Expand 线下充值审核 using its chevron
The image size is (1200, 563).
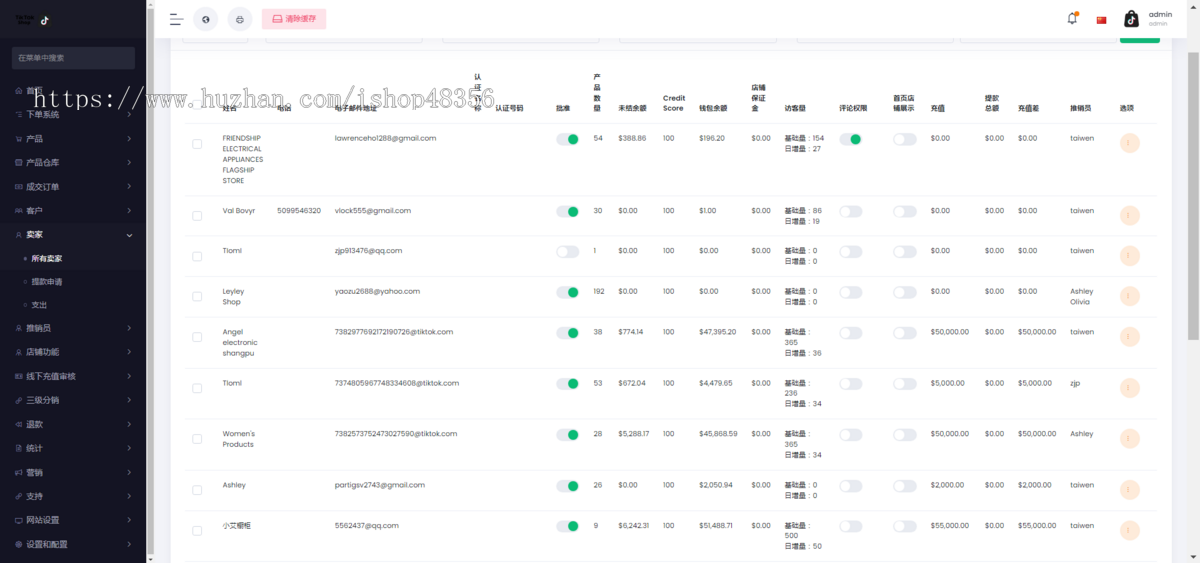(129, 376)
